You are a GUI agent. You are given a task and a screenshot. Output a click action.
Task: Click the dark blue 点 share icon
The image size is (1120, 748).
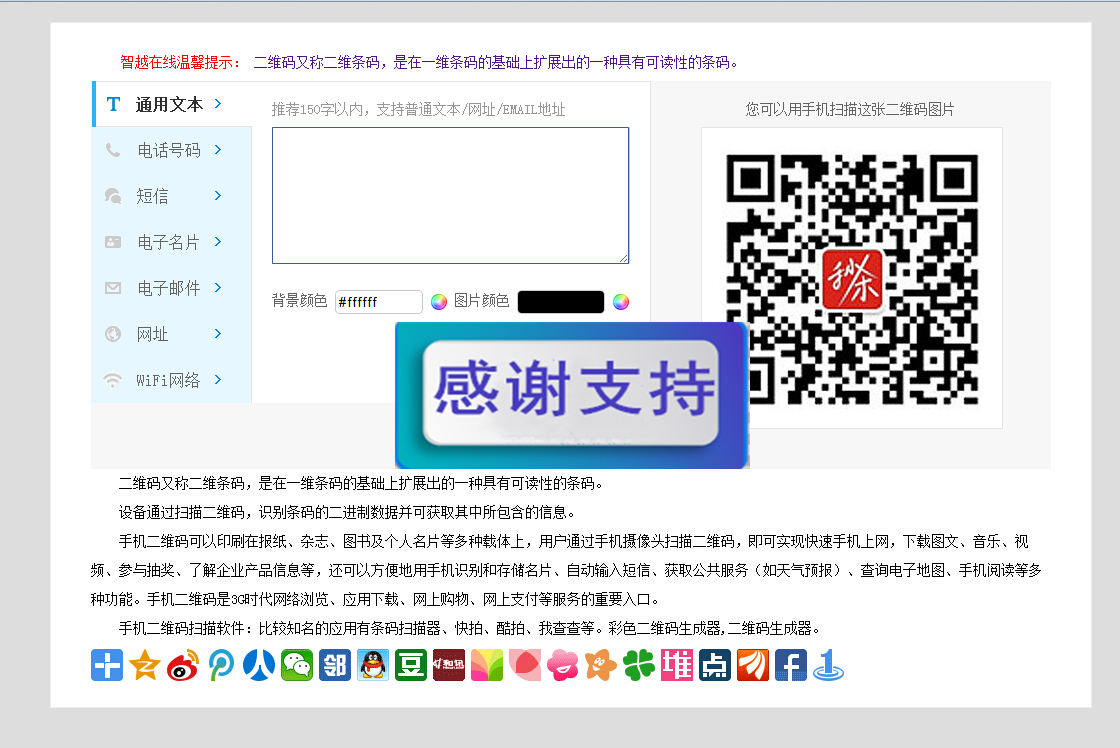[715, 665]
